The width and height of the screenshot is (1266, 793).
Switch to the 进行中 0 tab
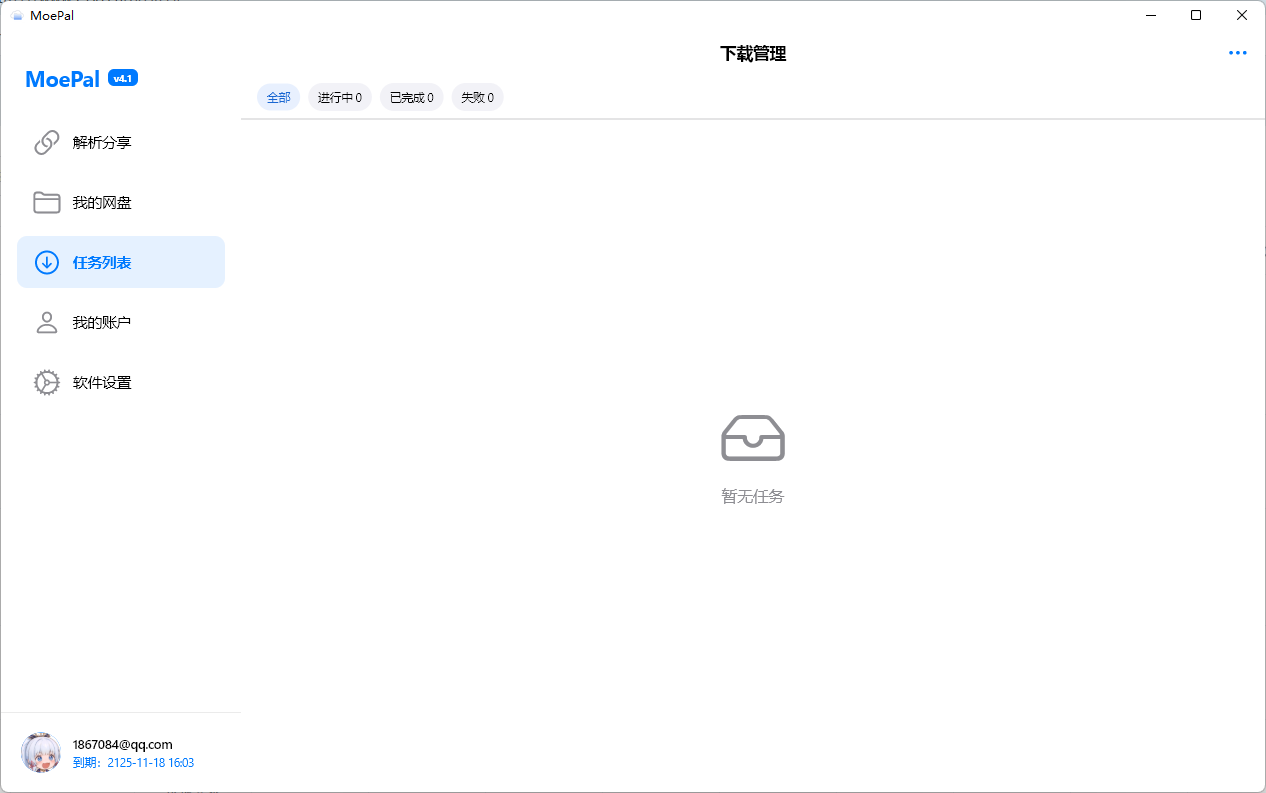pos(340,97)
